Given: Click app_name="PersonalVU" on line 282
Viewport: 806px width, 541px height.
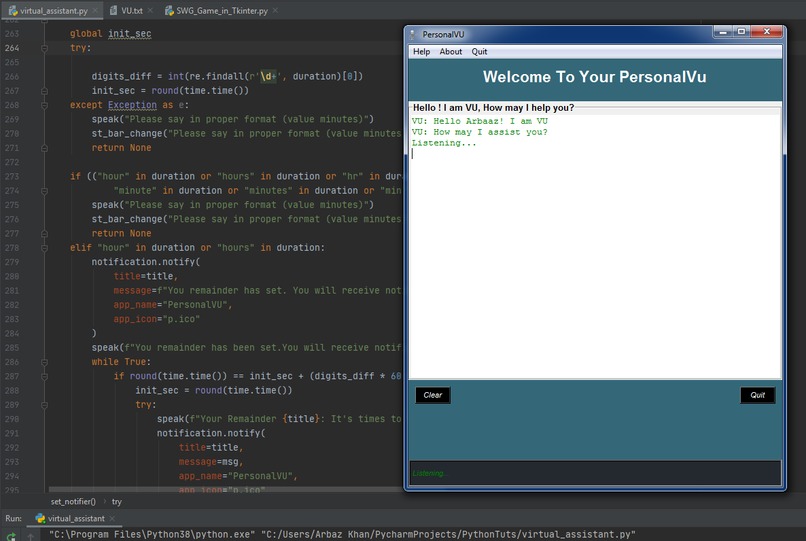Looking at the screenshot, I should [x=173, y=305].
